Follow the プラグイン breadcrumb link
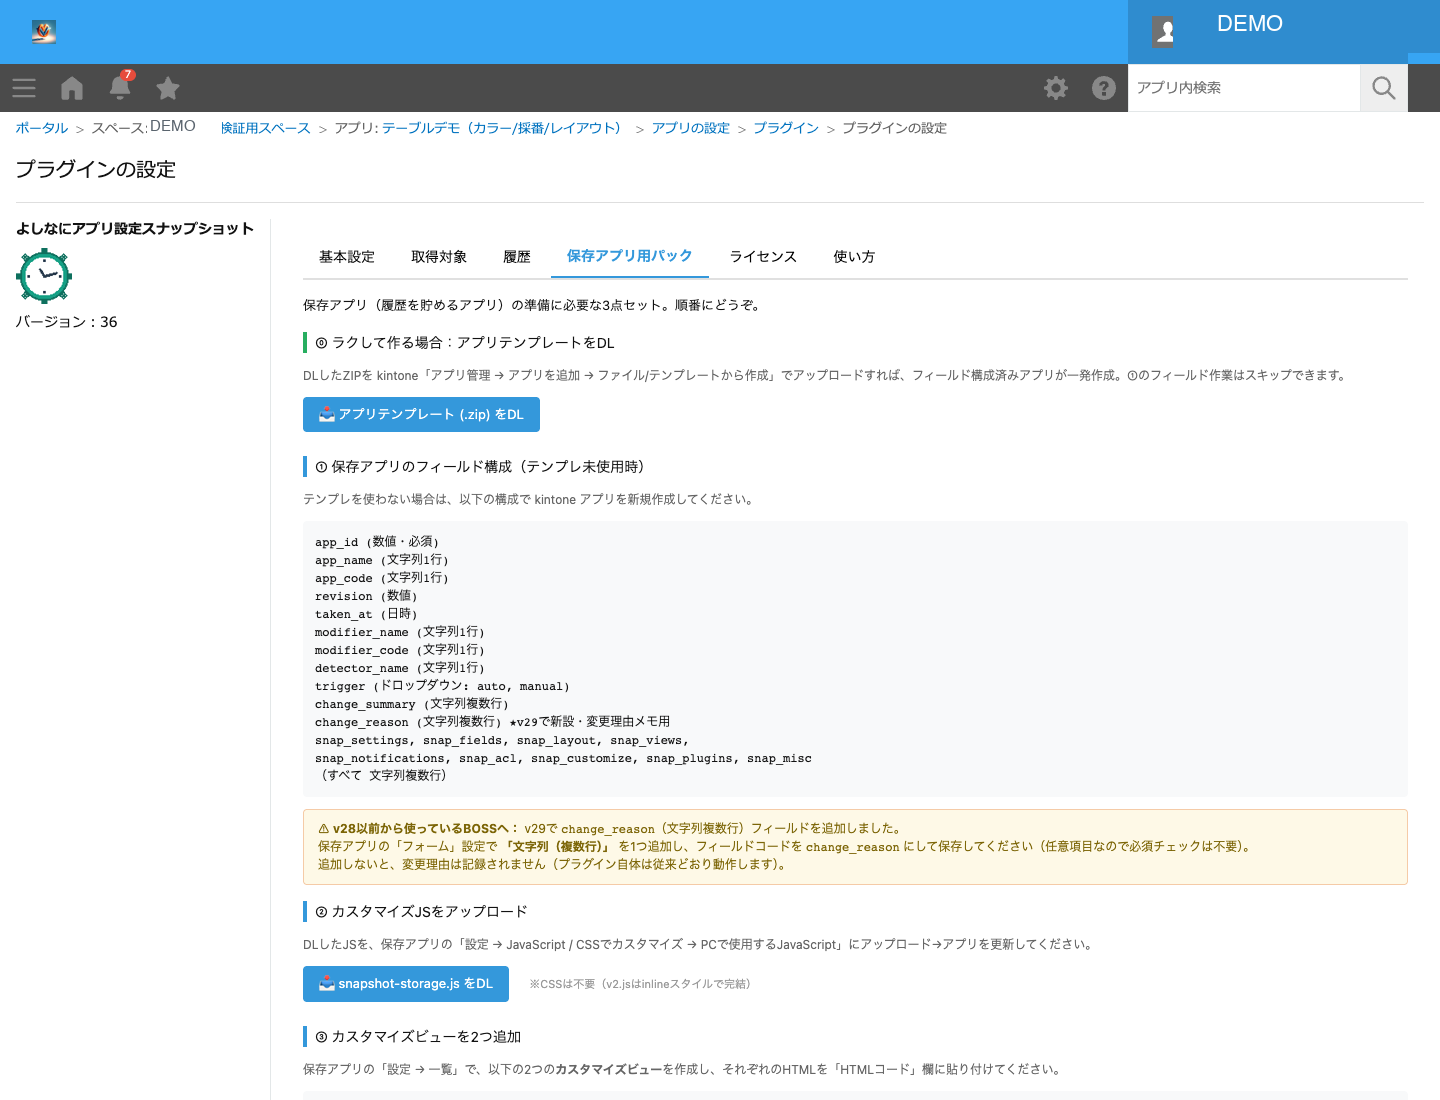The height and width of the screenshot is (1100, 1440). 786,128
